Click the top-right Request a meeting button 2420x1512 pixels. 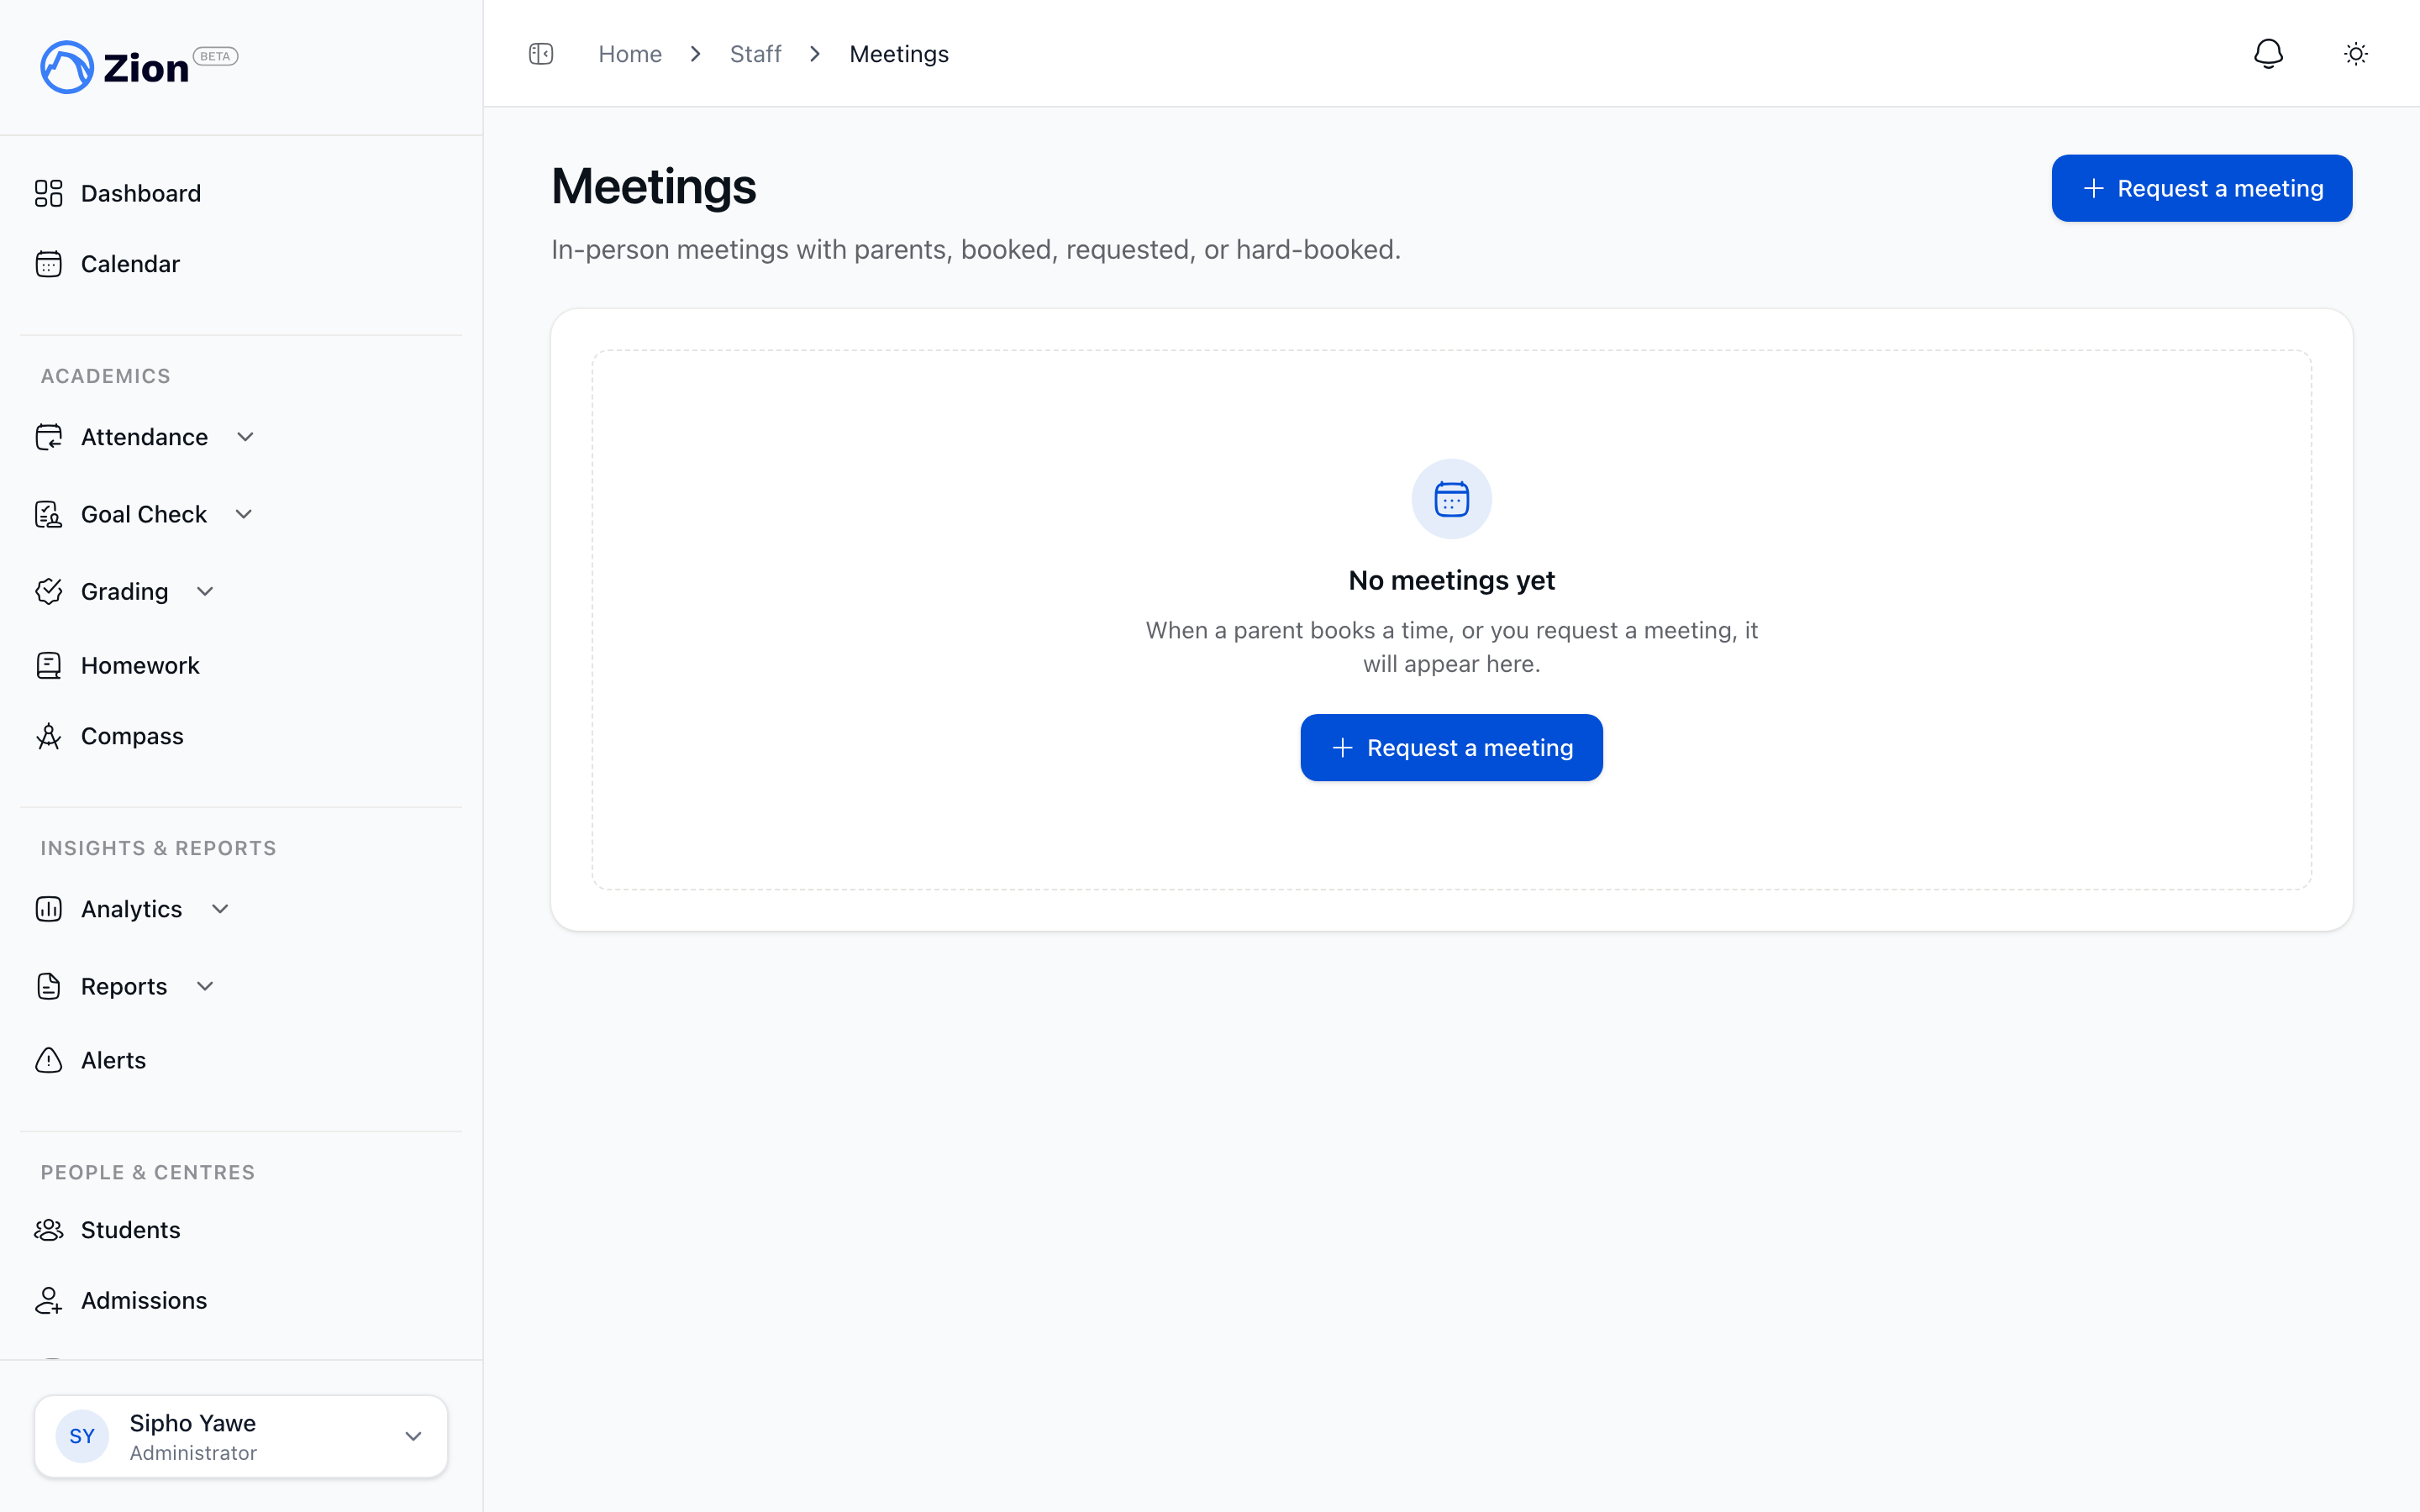(x=2201, y=188)
